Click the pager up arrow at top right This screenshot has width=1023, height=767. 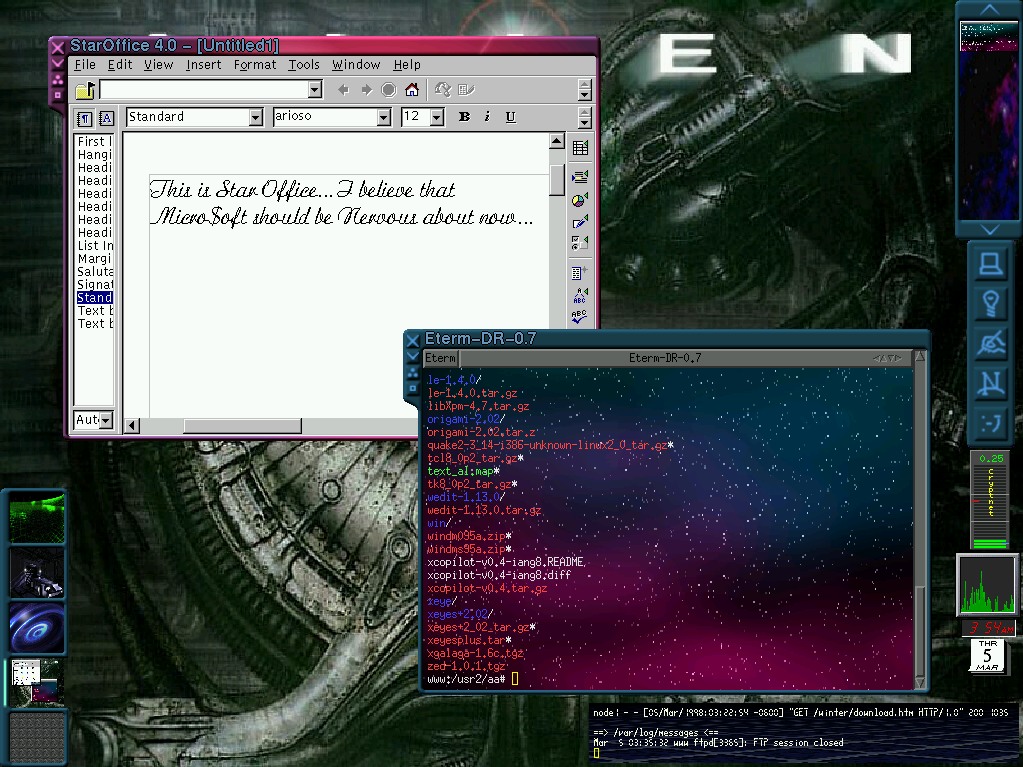click(990, 9)
